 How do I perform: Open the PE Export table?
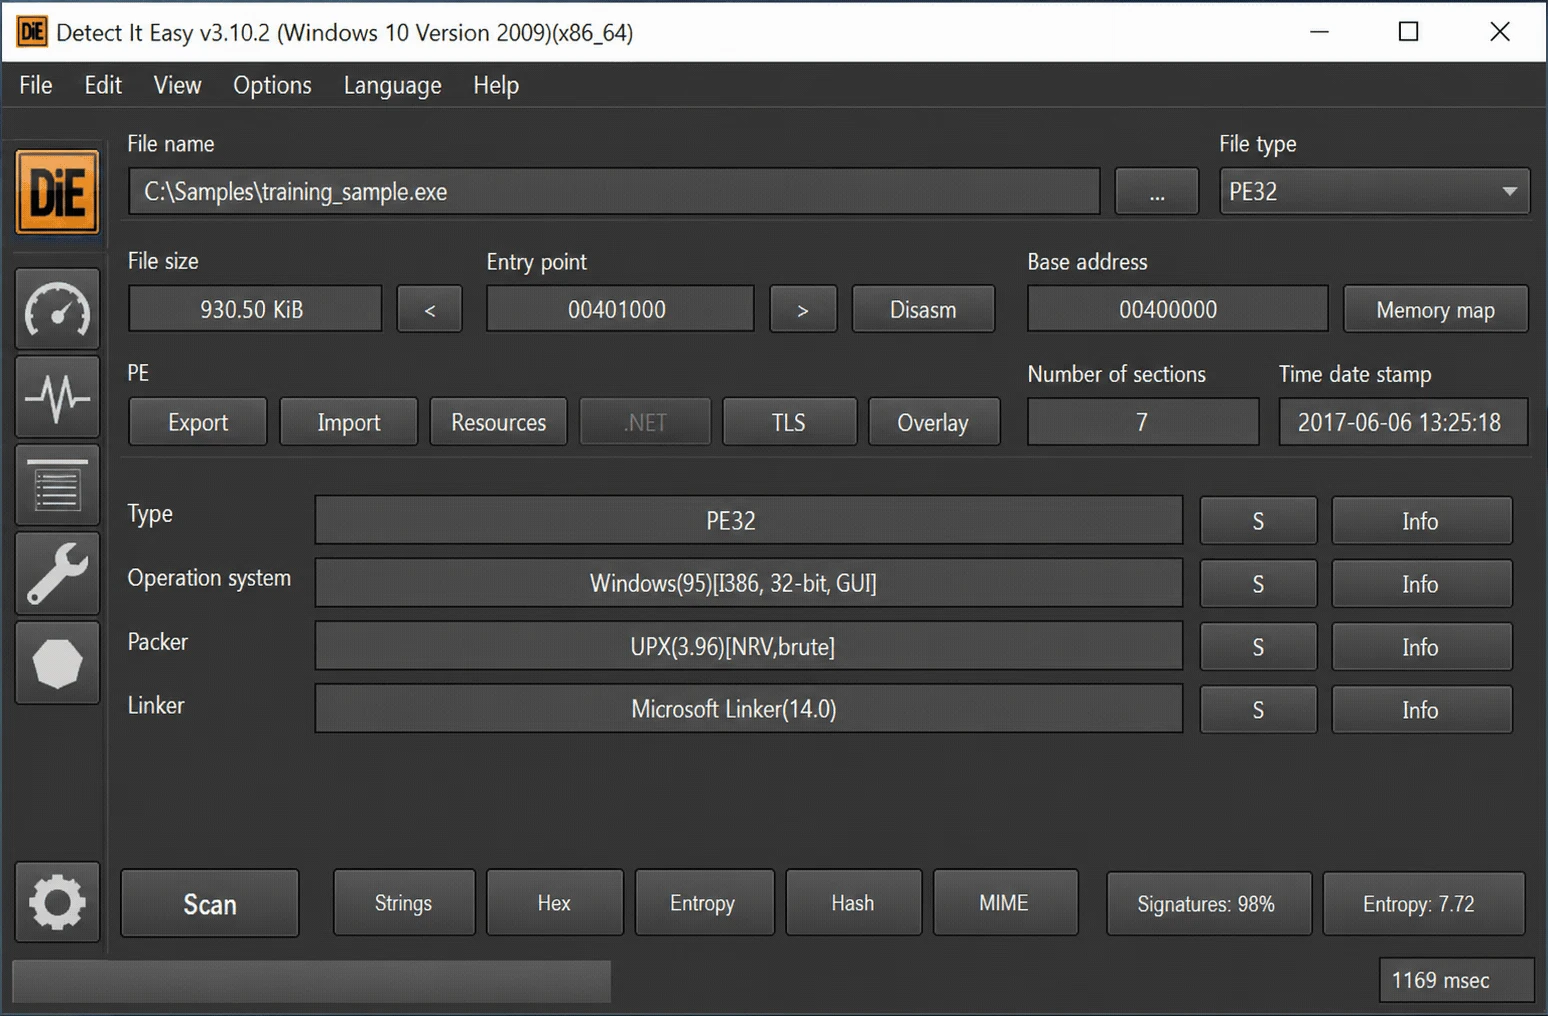(198, 422)
